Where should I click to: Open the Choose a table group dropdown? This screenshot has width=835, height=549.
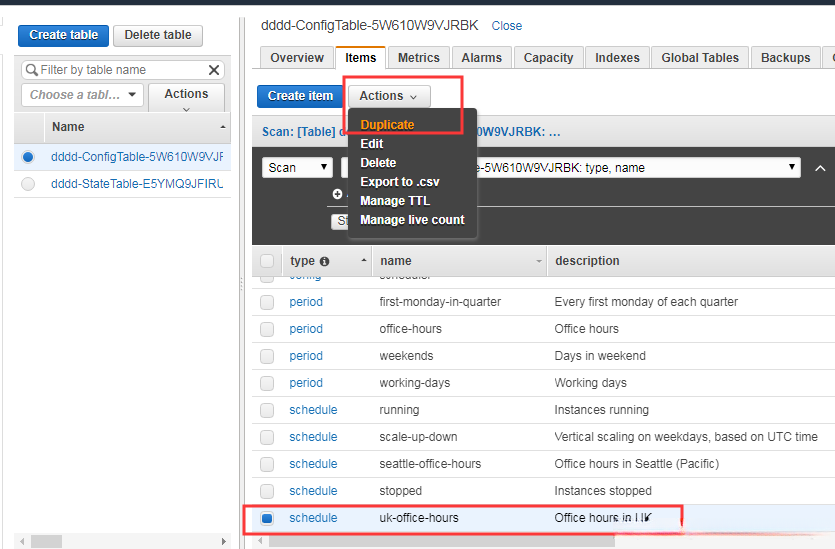coord(83,95)
